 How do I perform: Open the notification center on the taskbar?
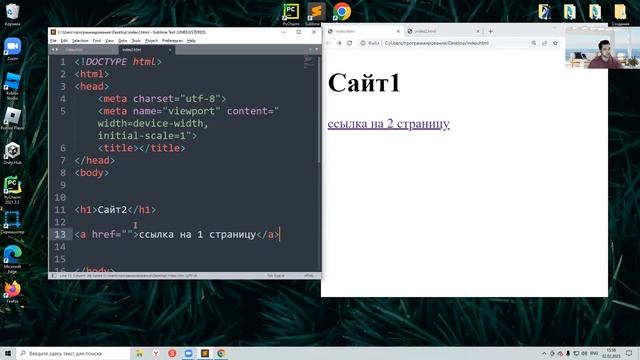pyautogui.click(x=629, y=353)
